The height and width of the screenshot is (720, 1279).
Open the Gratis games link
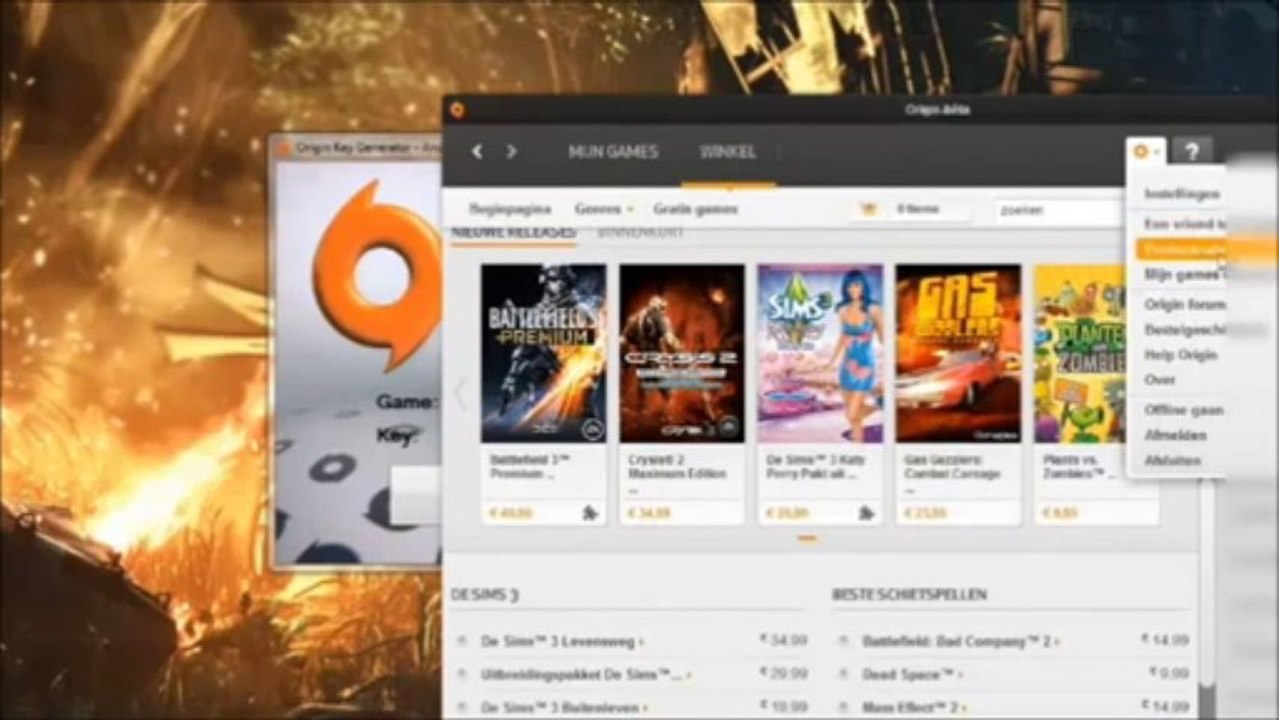point(695,210)
